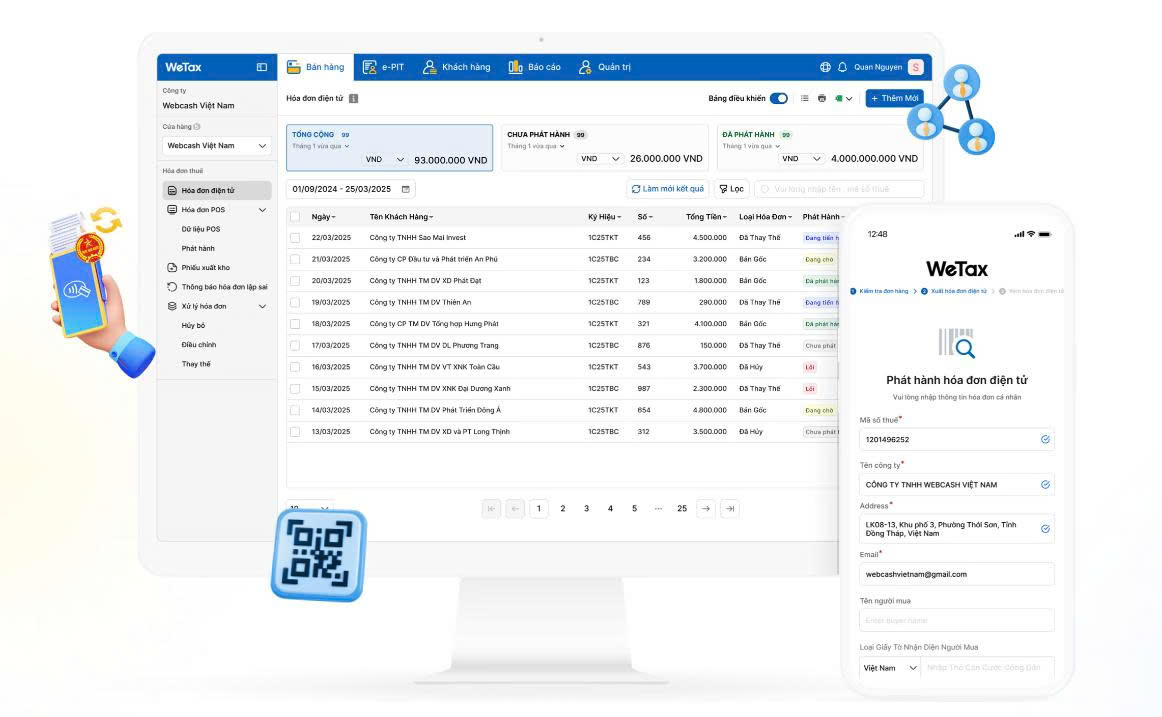Go to next page arrow
The width and height of the screenshot is (1162, 717).
click(706, 509)
